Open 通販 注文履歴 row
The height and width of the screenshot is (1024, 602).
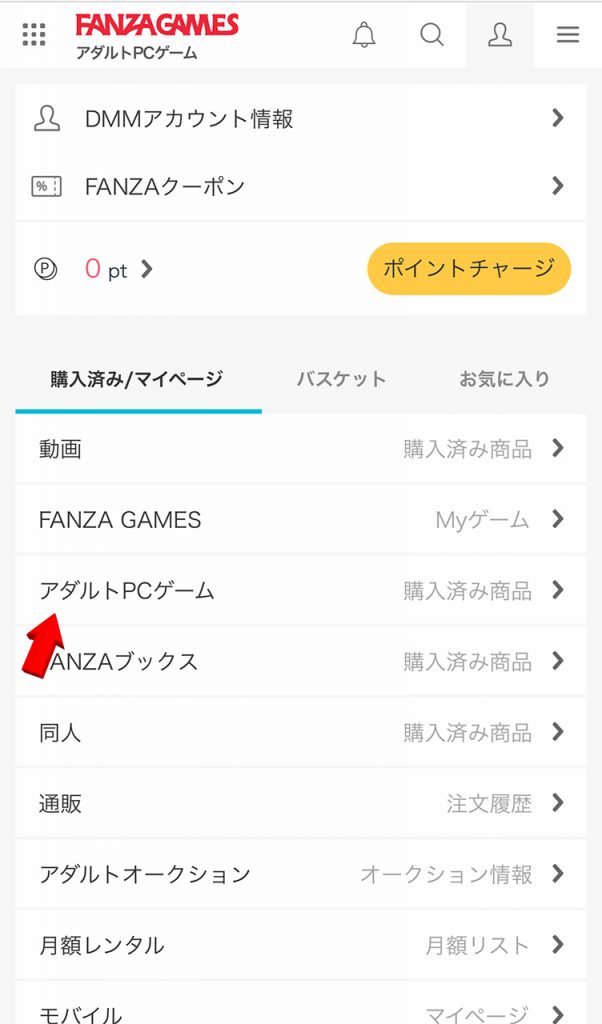300,803
